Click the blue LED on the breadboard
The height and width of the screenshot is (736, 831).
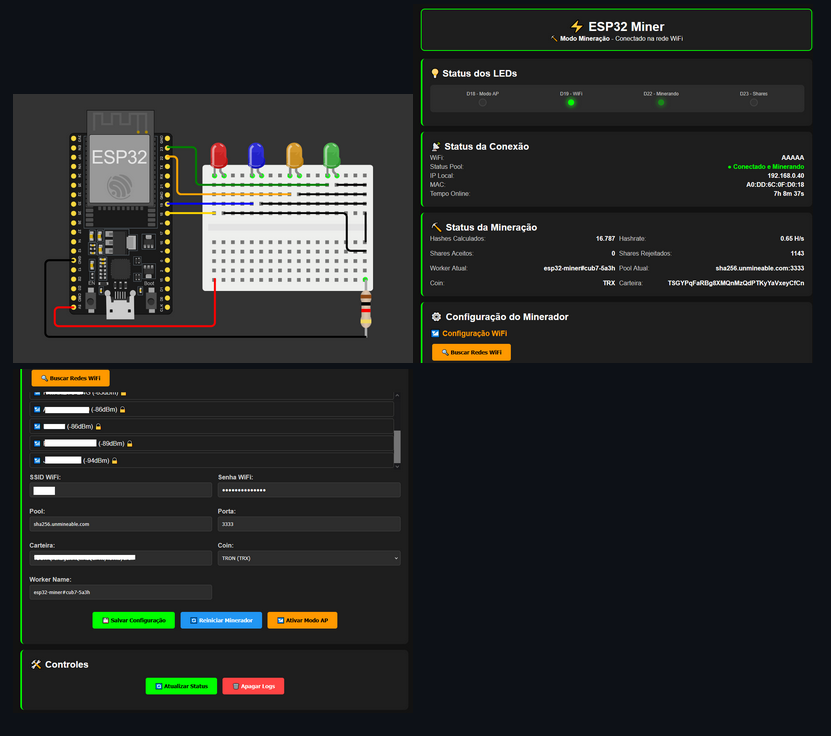click(256, 155)
